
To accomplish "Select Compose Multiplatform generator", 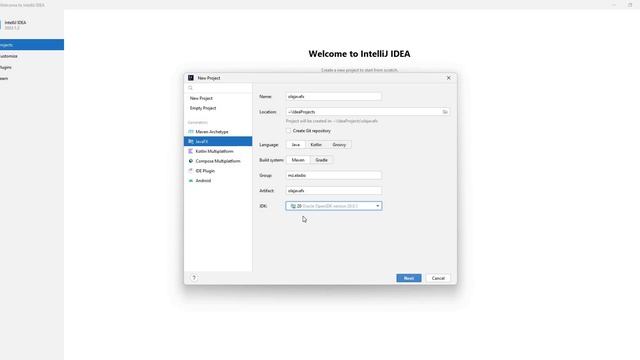I will (x=218, y=161).
